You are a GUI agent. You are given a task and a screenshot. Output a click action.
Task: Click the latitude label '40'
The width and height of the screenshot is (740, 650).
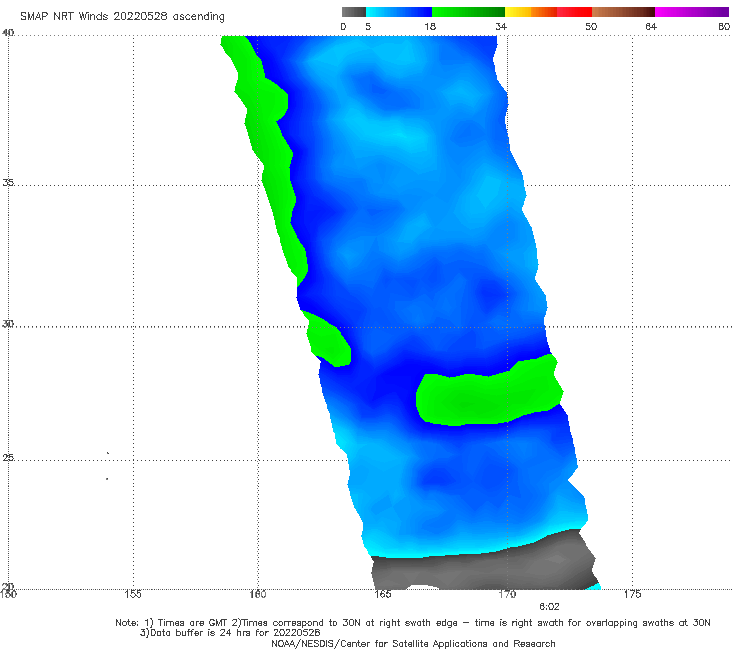pos(8,32)
